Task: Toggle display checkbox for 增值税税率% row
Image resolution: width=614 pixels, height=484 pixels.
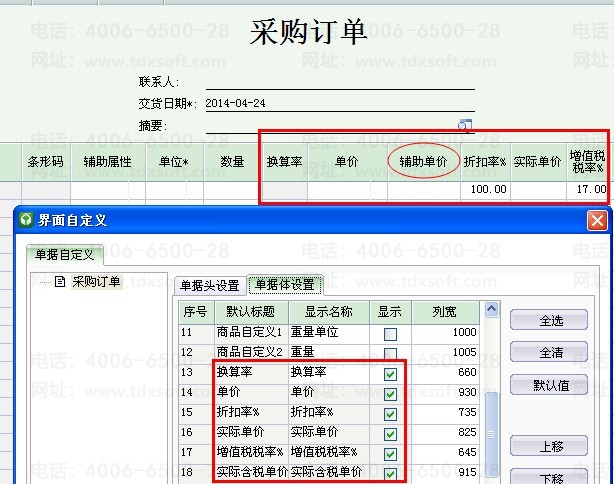Action: (390, 453)
